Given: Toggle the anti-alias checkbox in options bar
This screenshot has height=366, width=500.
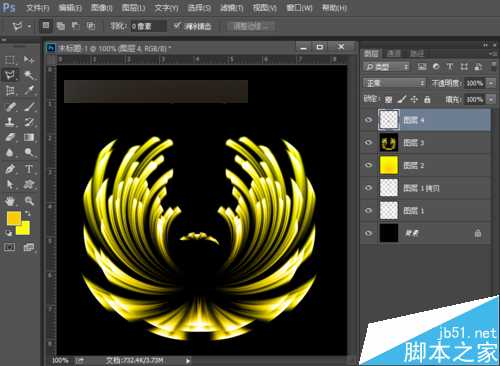Looking at the screenshot, I should [x=177, y=26].
